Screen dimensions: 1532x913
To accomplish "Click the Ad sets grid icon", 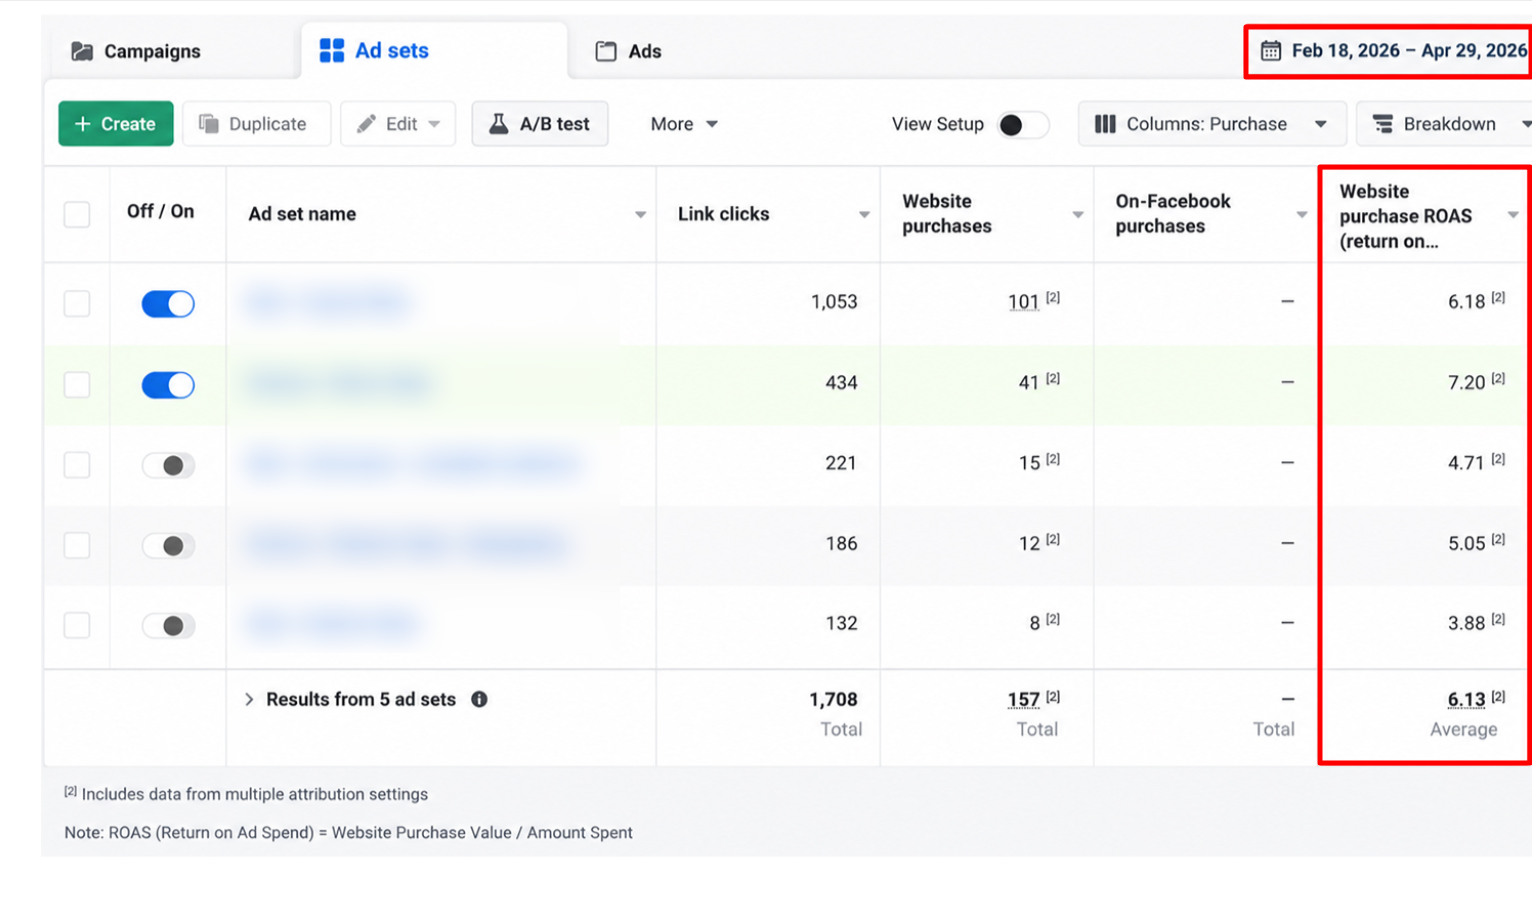I will pos(331,50).
